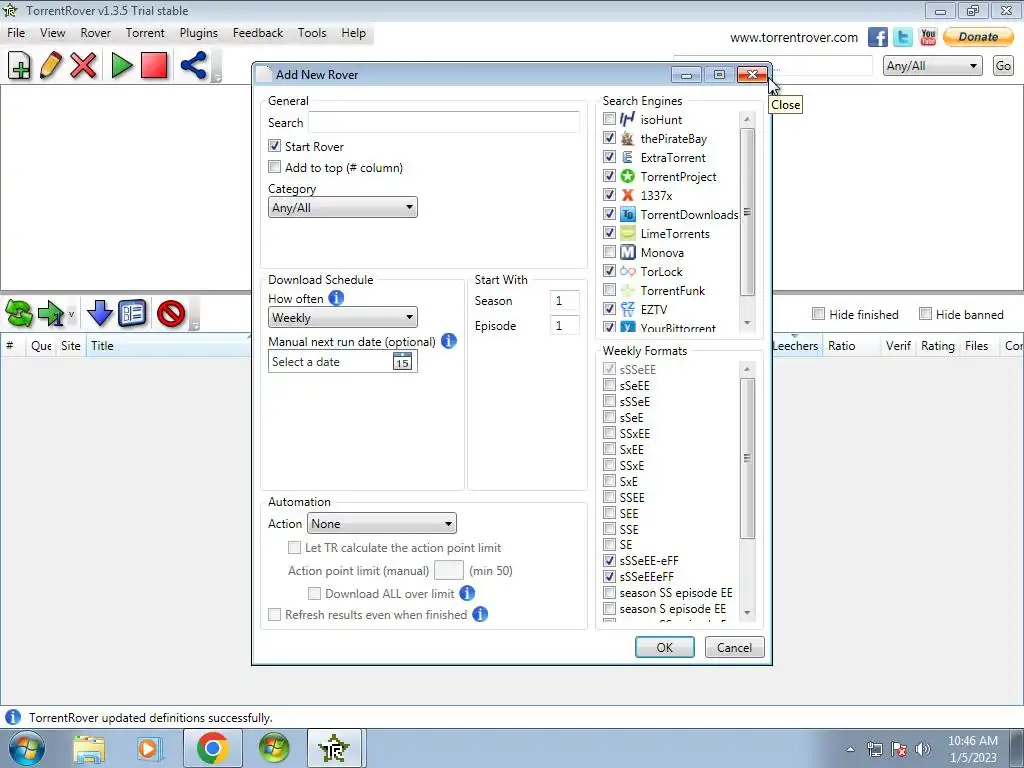Click the blue details list icon
The image size is (1024, 768).
133,314
